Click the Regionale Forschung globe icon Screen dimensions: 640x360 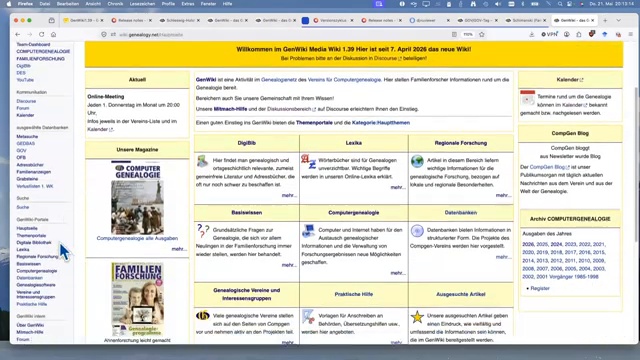(417, 161)
